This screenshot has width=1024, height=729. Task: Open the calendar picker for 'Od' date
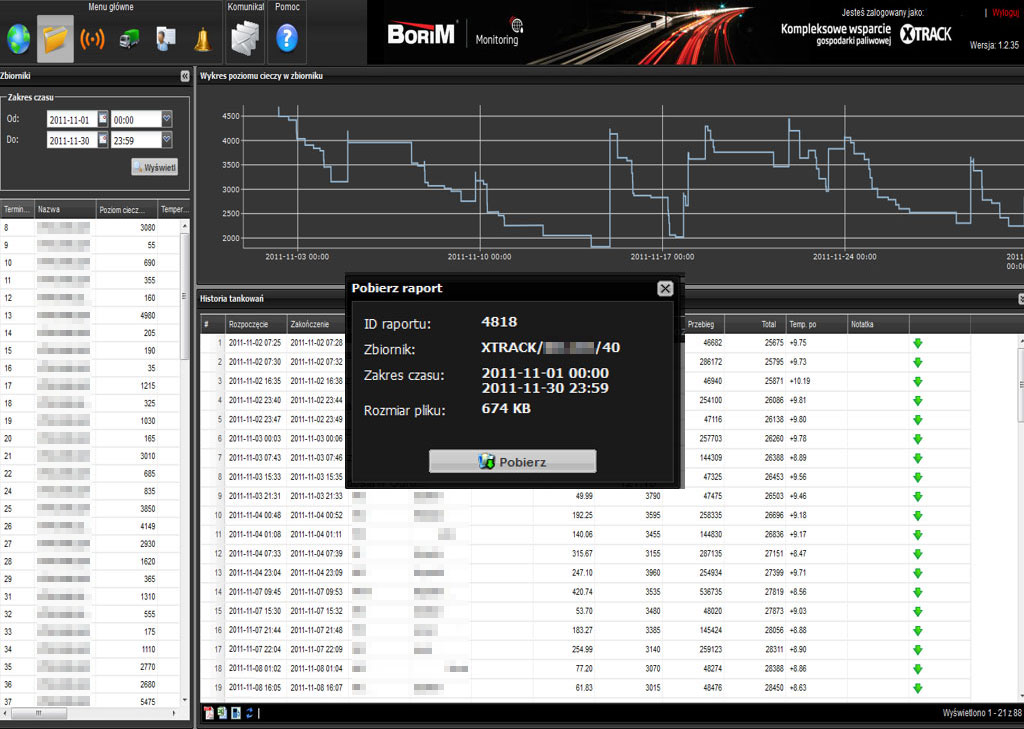click(102, 119)
